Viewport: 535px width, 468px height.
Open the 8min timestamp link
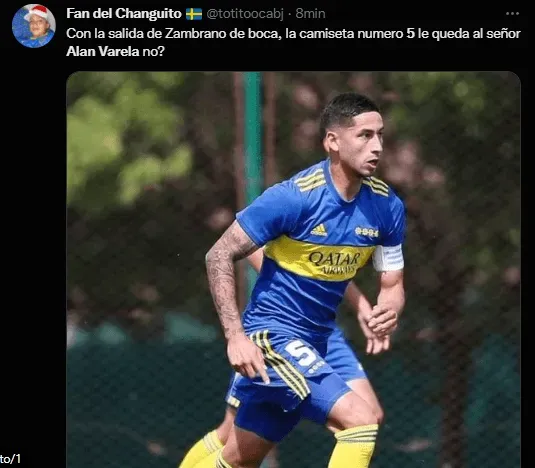[310, 14]
